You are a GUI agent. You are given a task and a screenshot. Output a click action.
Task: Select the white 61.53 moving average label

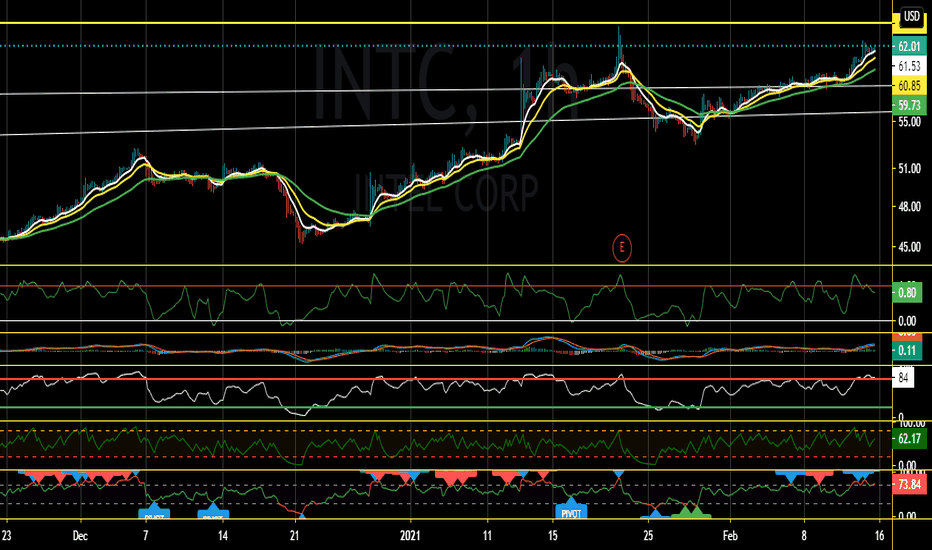pyautogui.click(x=909, y=66)
